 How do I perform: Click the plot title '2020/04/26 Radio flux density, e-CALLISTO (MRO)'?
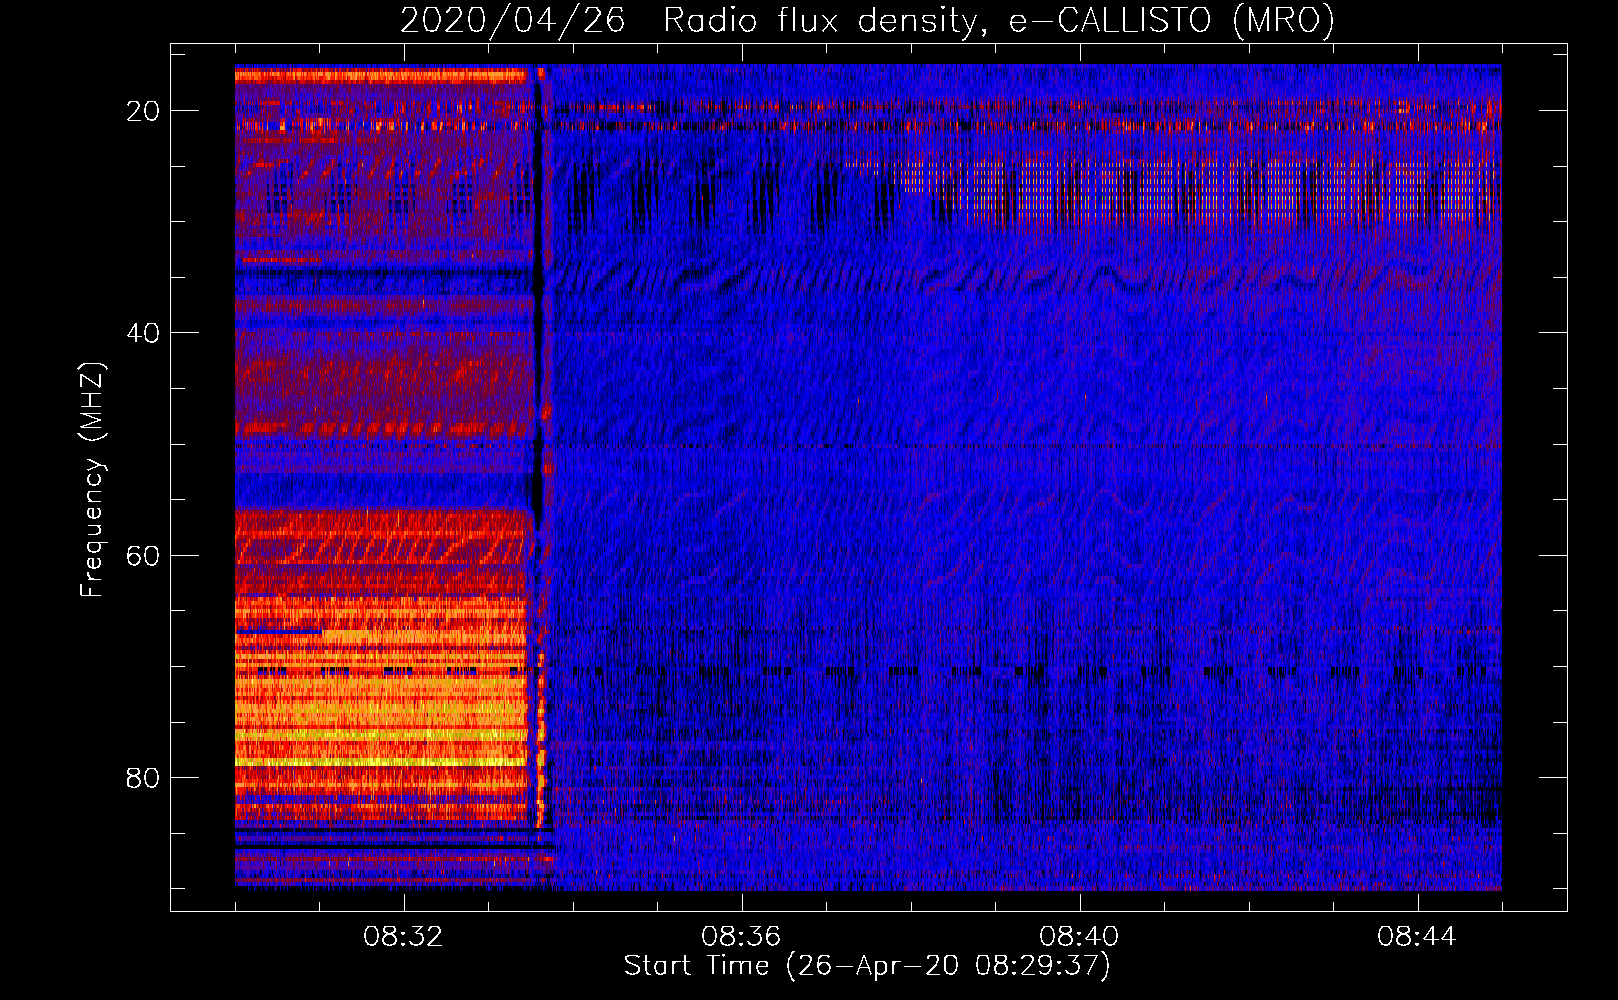coord(867,20)
